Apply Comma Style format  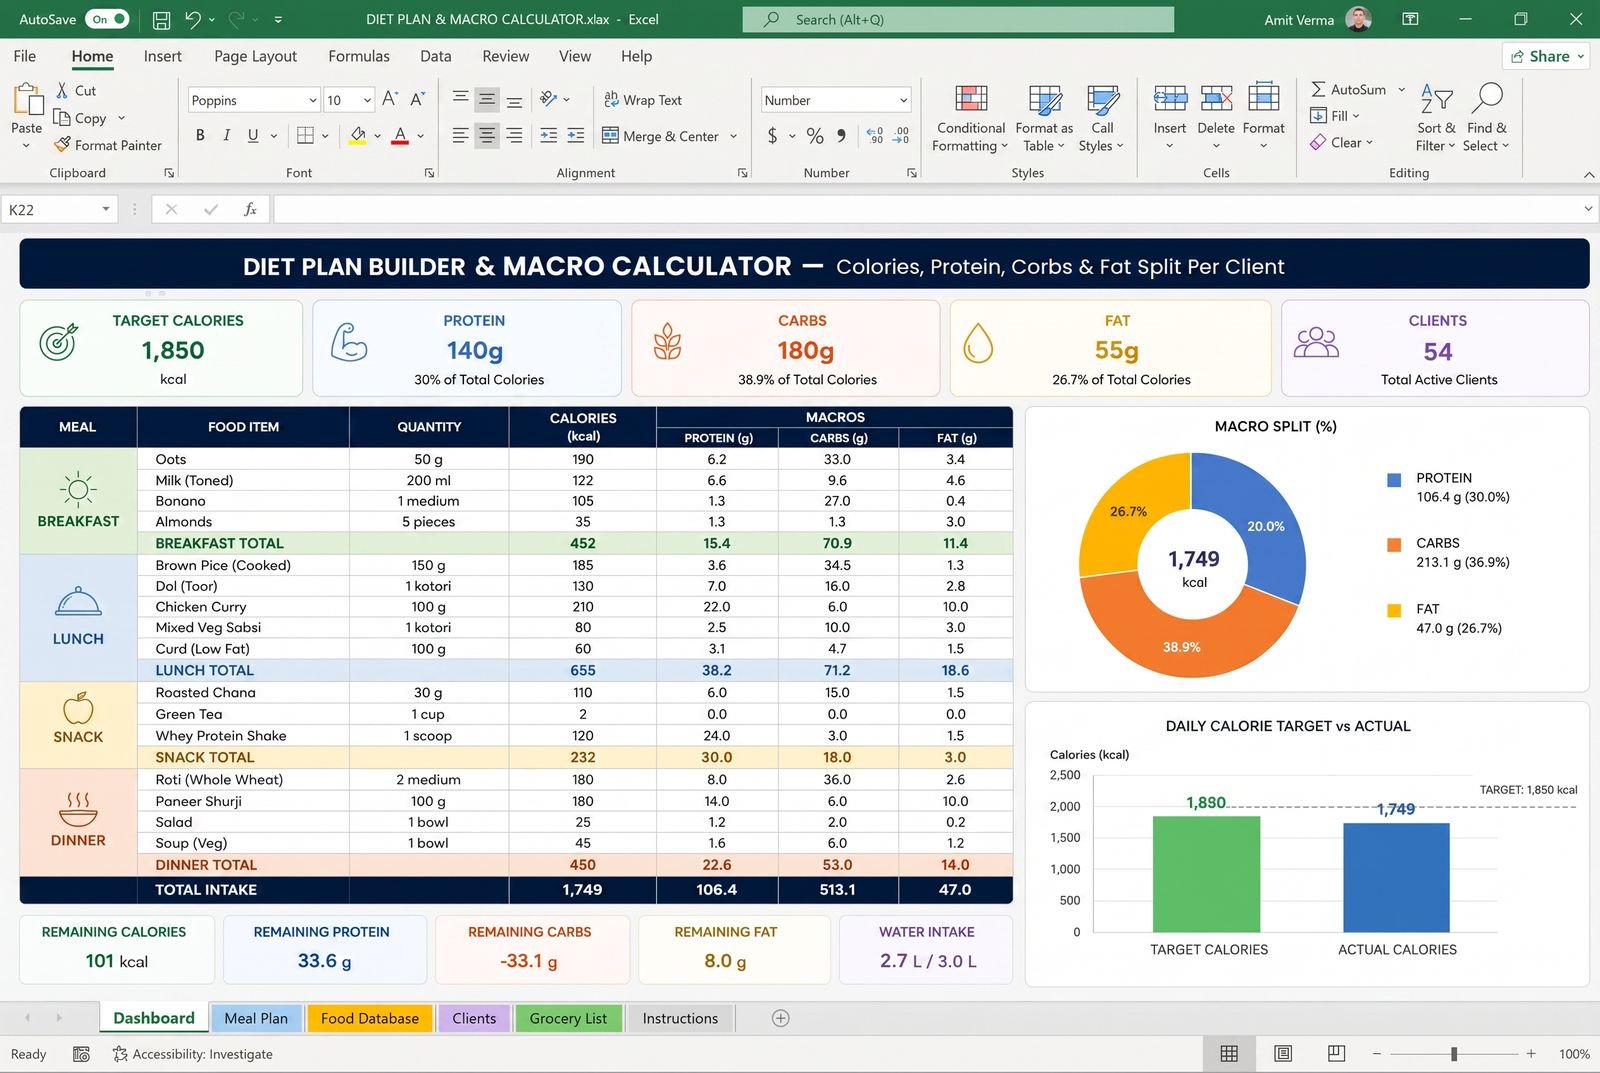click(841, 135)
